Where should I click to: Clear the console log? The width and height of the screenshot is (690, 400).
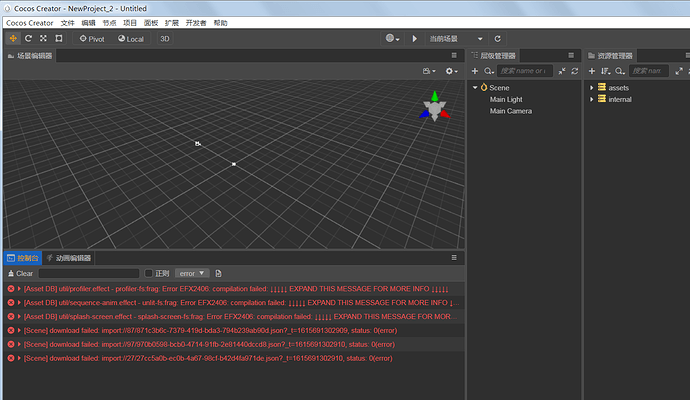[x=20, y=273]
